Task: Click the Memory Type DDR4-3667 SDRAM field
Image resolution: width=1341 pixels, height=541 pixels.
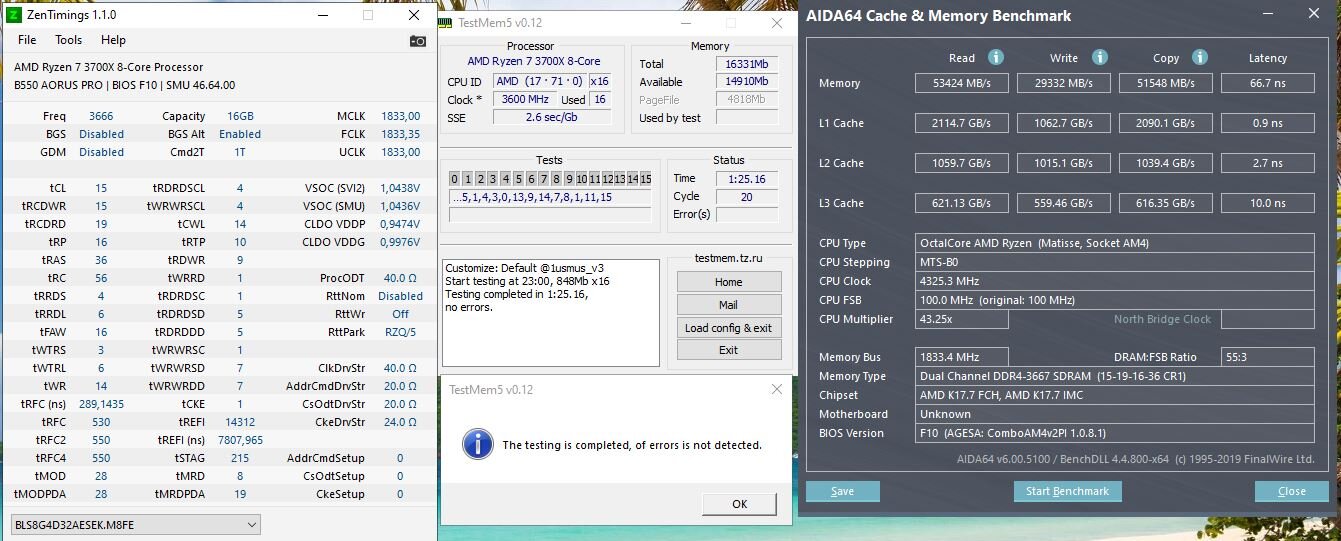Action: point(1115,376)
